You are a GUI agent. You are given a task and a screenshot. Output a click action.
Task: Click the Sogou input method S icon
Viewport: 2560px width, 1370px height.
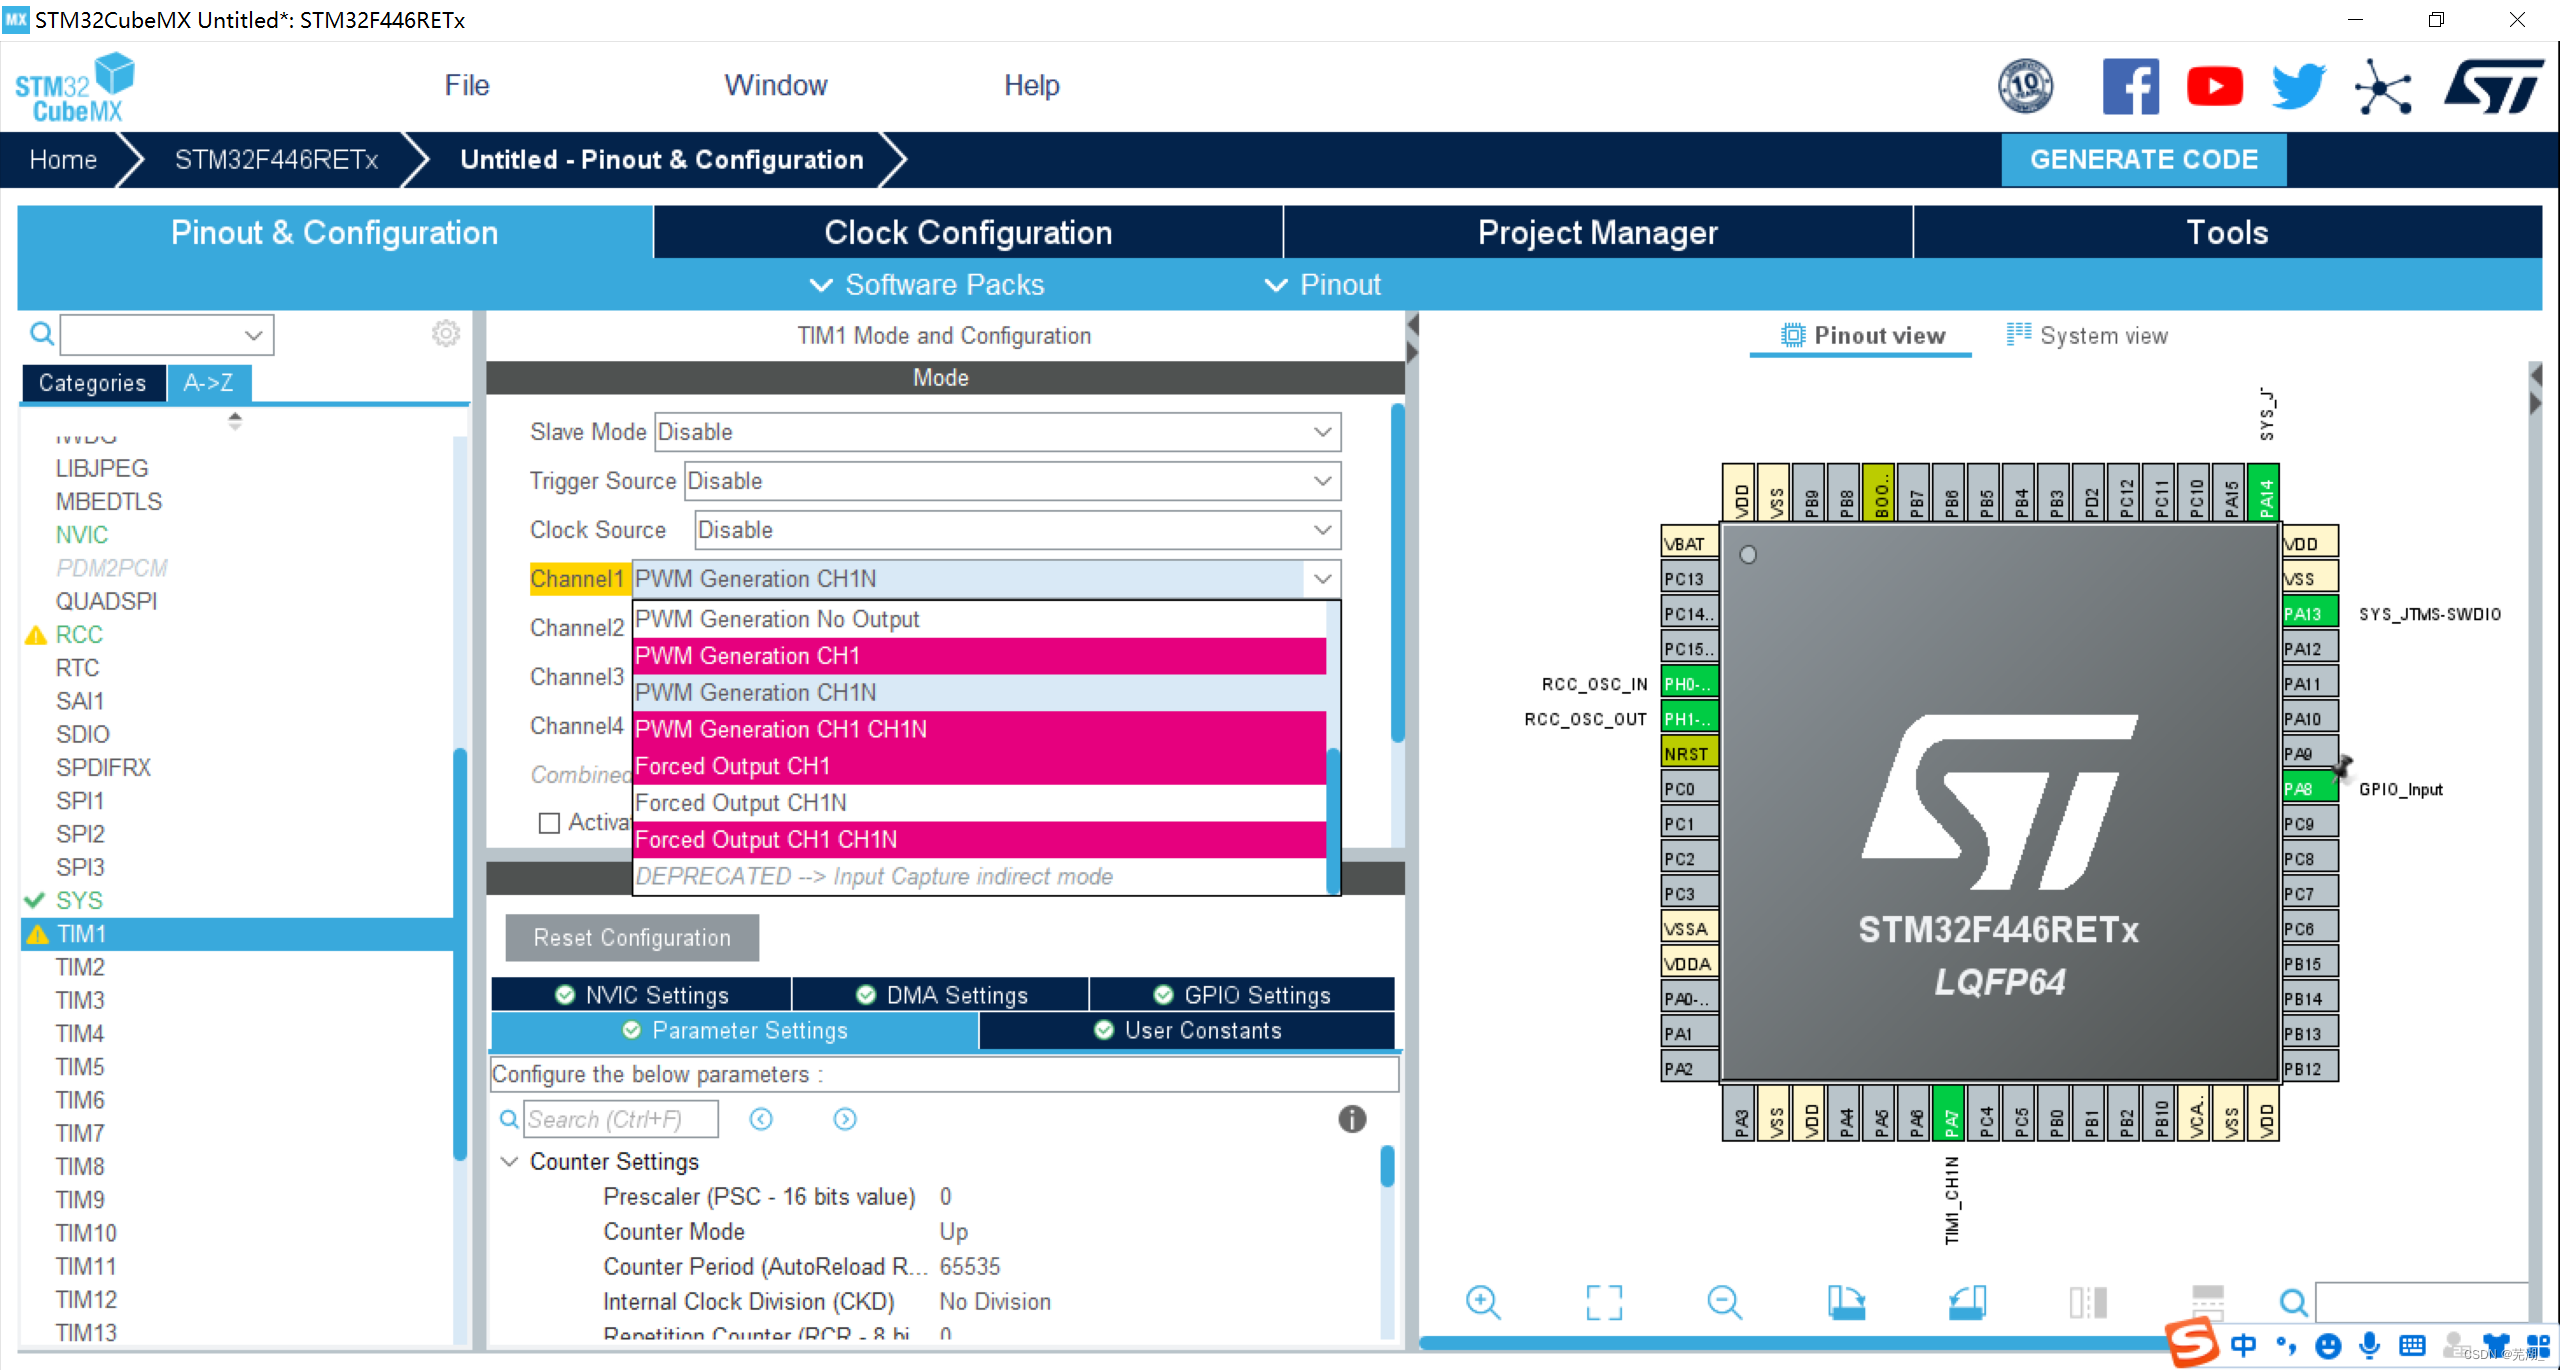2193,1342
